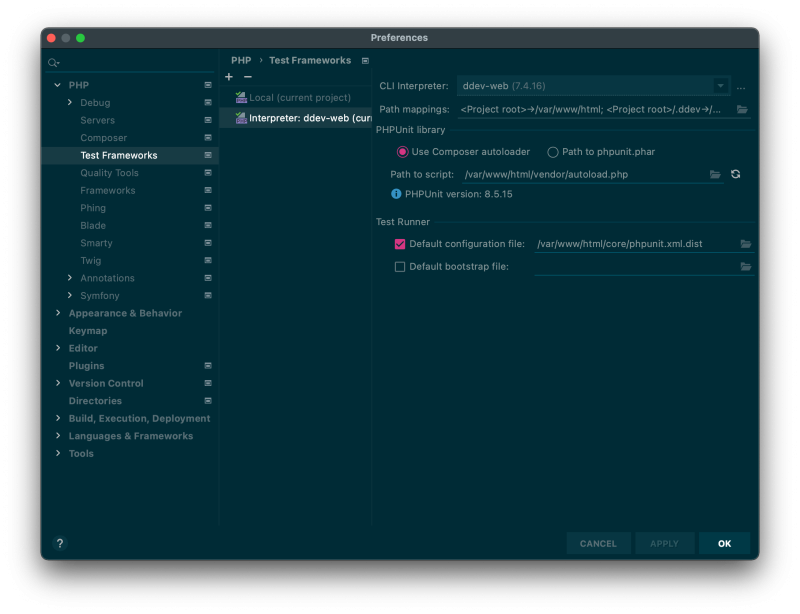Open the Servers settings page
Image resolution: width=800 pixels, height=614 pixels.
click(x=97, y=120)
